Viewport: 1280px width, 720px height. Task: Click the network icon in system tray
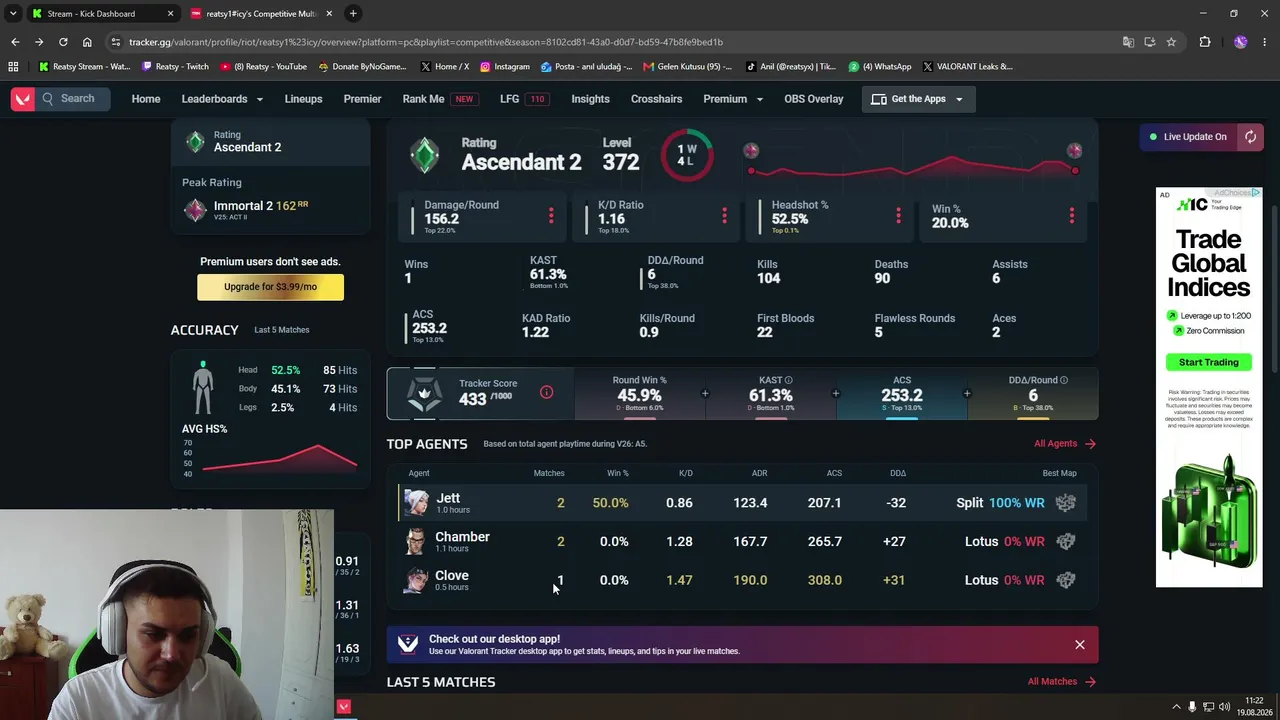click(1208, 707)
